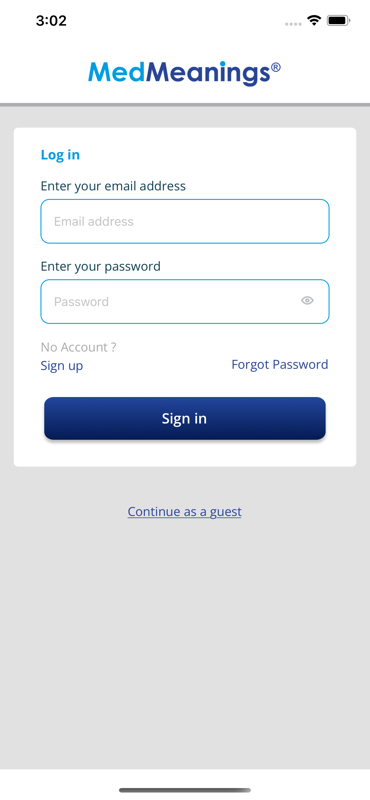Tap the "Enter your password" label

coord(101,266)
